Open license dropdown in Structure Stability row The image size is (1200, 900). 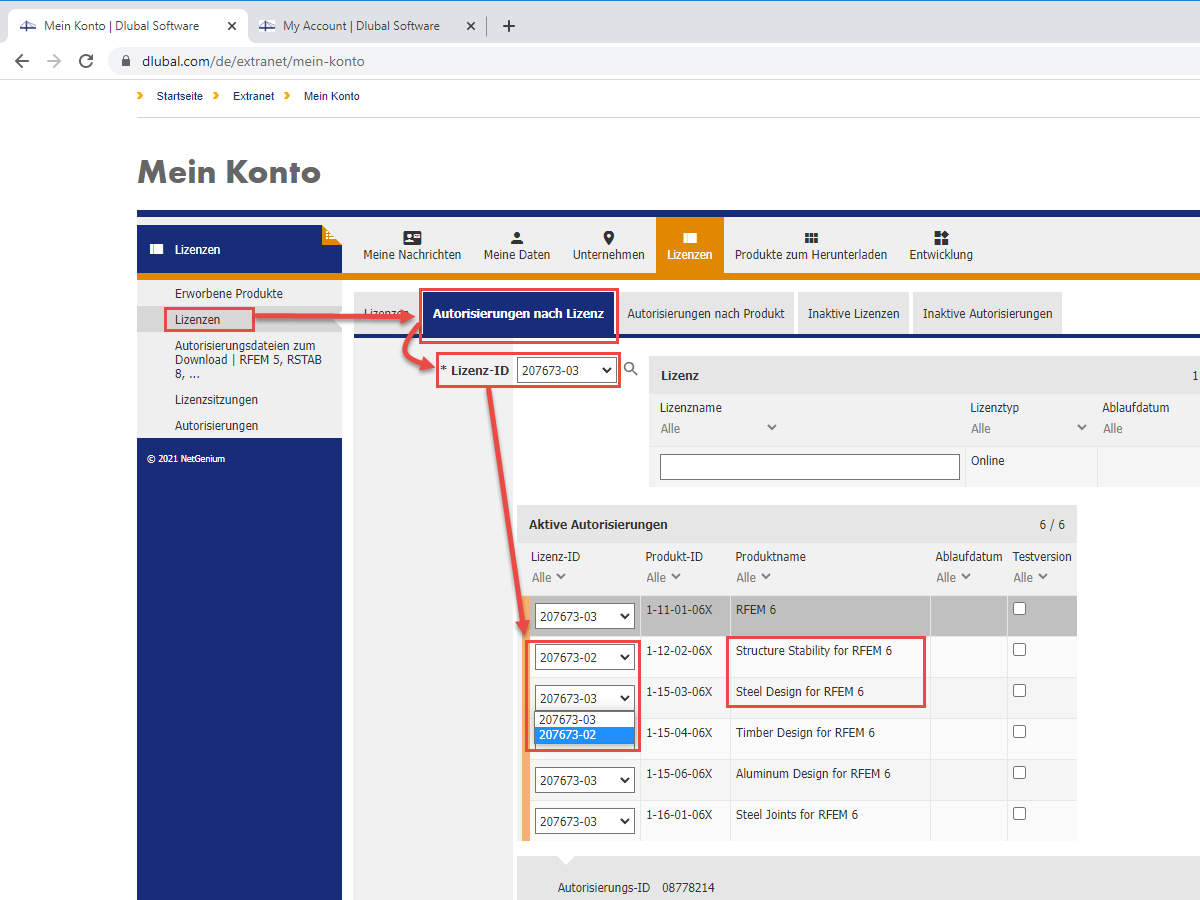coord(585,657)
